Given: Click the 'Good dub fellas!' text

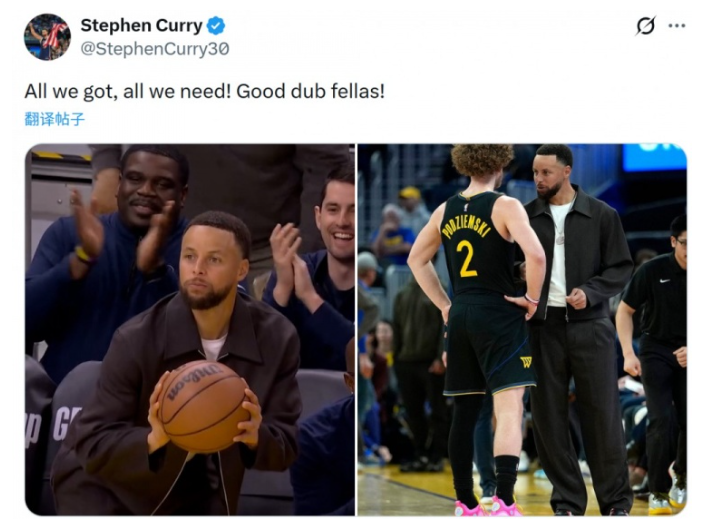Looking at the screenshot, I should [x=310, y=91].
